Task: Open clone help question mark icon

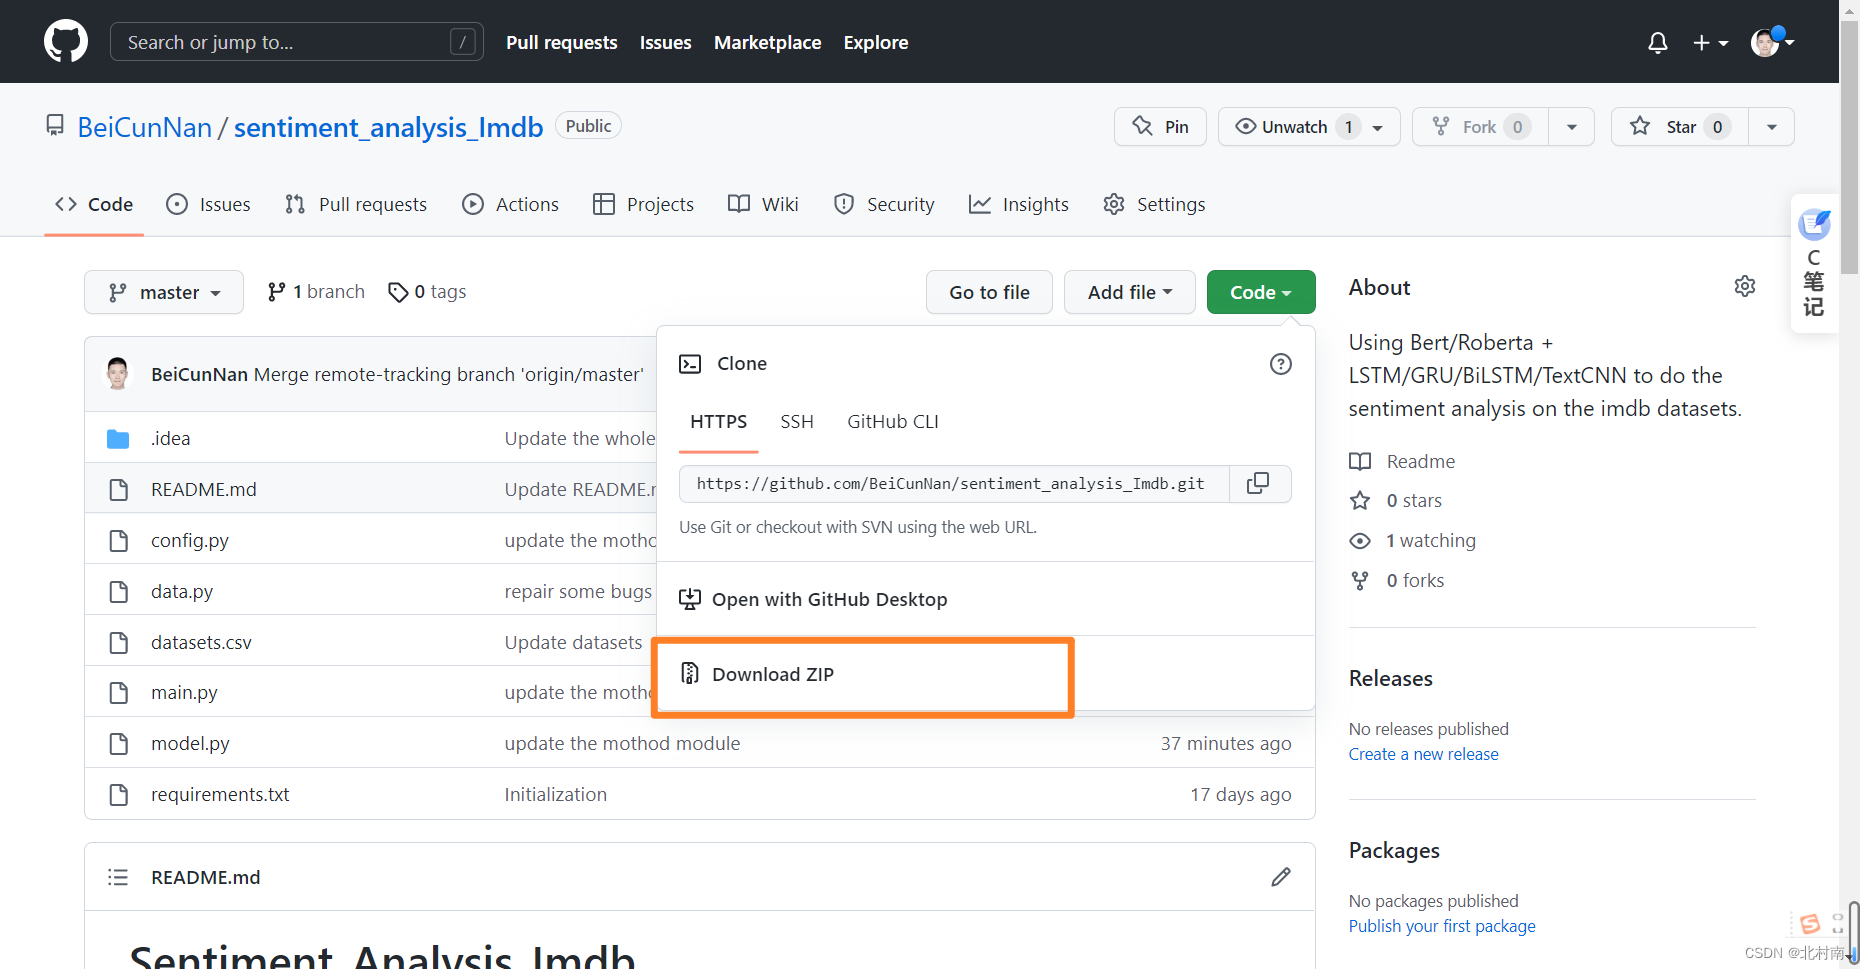Action: tap(1280, 364)
